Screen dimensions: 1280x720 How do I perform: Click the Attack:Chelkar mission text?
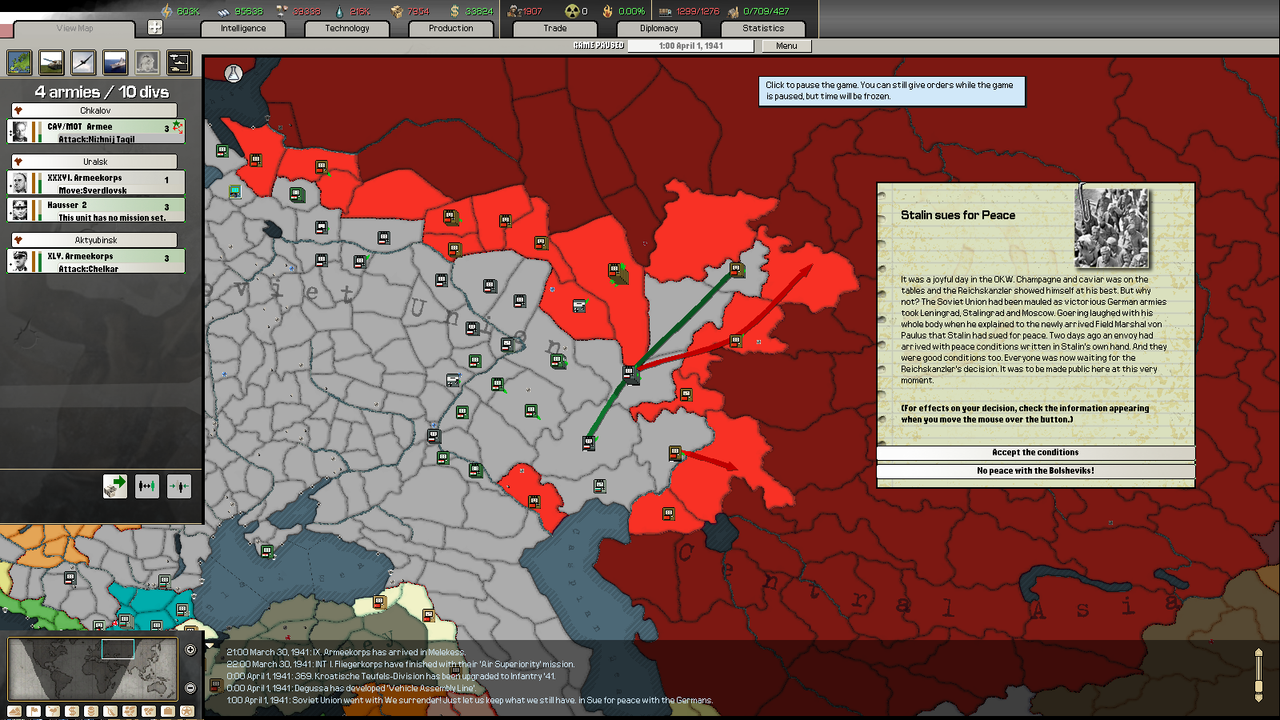pyautogui.click(x=88, y=268)
